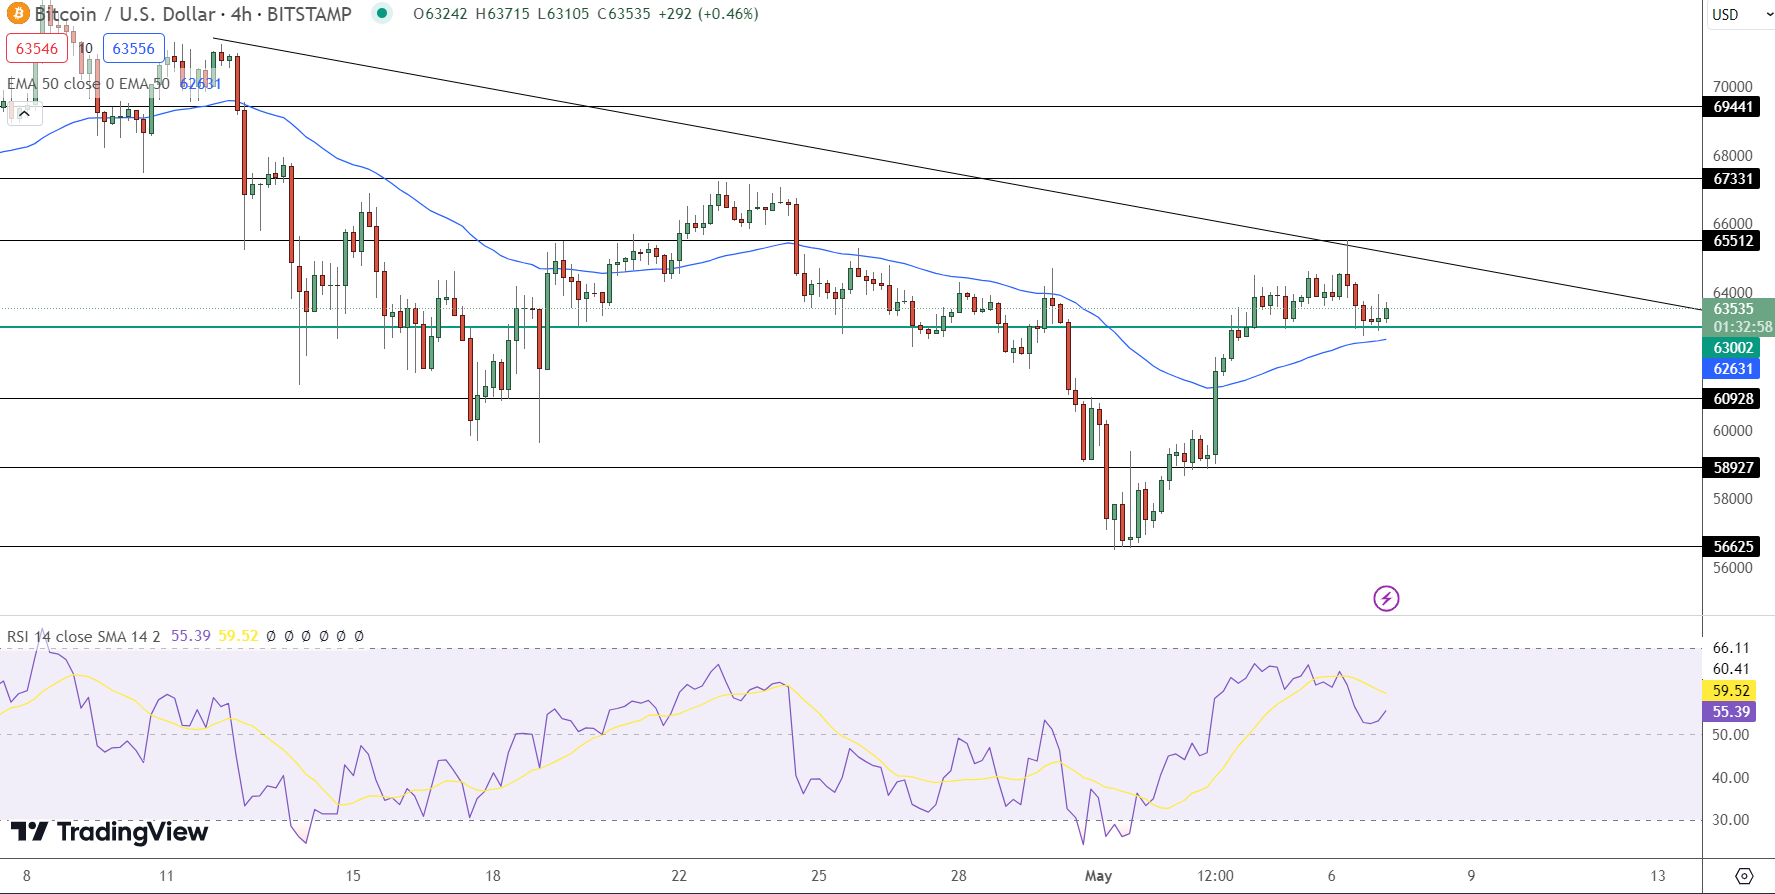Collapse the indicator legend with the chevron
This screenshot has height=894, width=1775.
[x=24, y=113]
